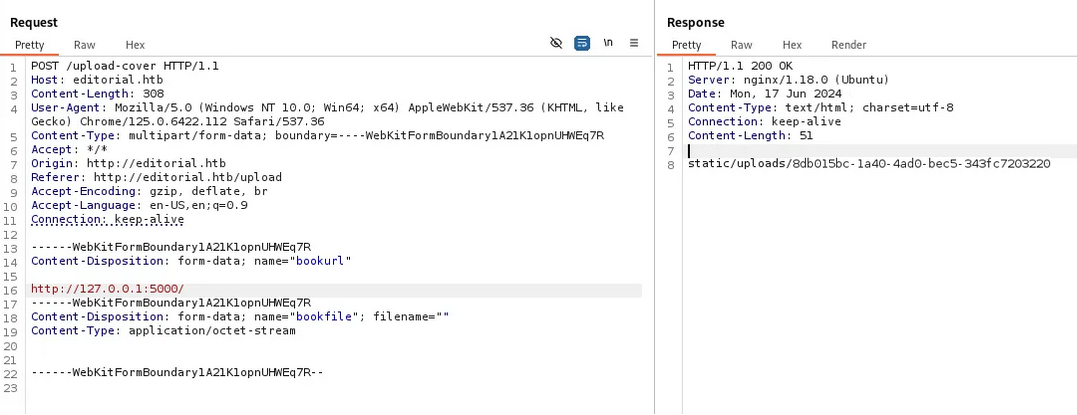Click the 'Accept-Language: en-US,en;q=0.9' line
Screen dimensions: 1077x415
coord(139,205)
